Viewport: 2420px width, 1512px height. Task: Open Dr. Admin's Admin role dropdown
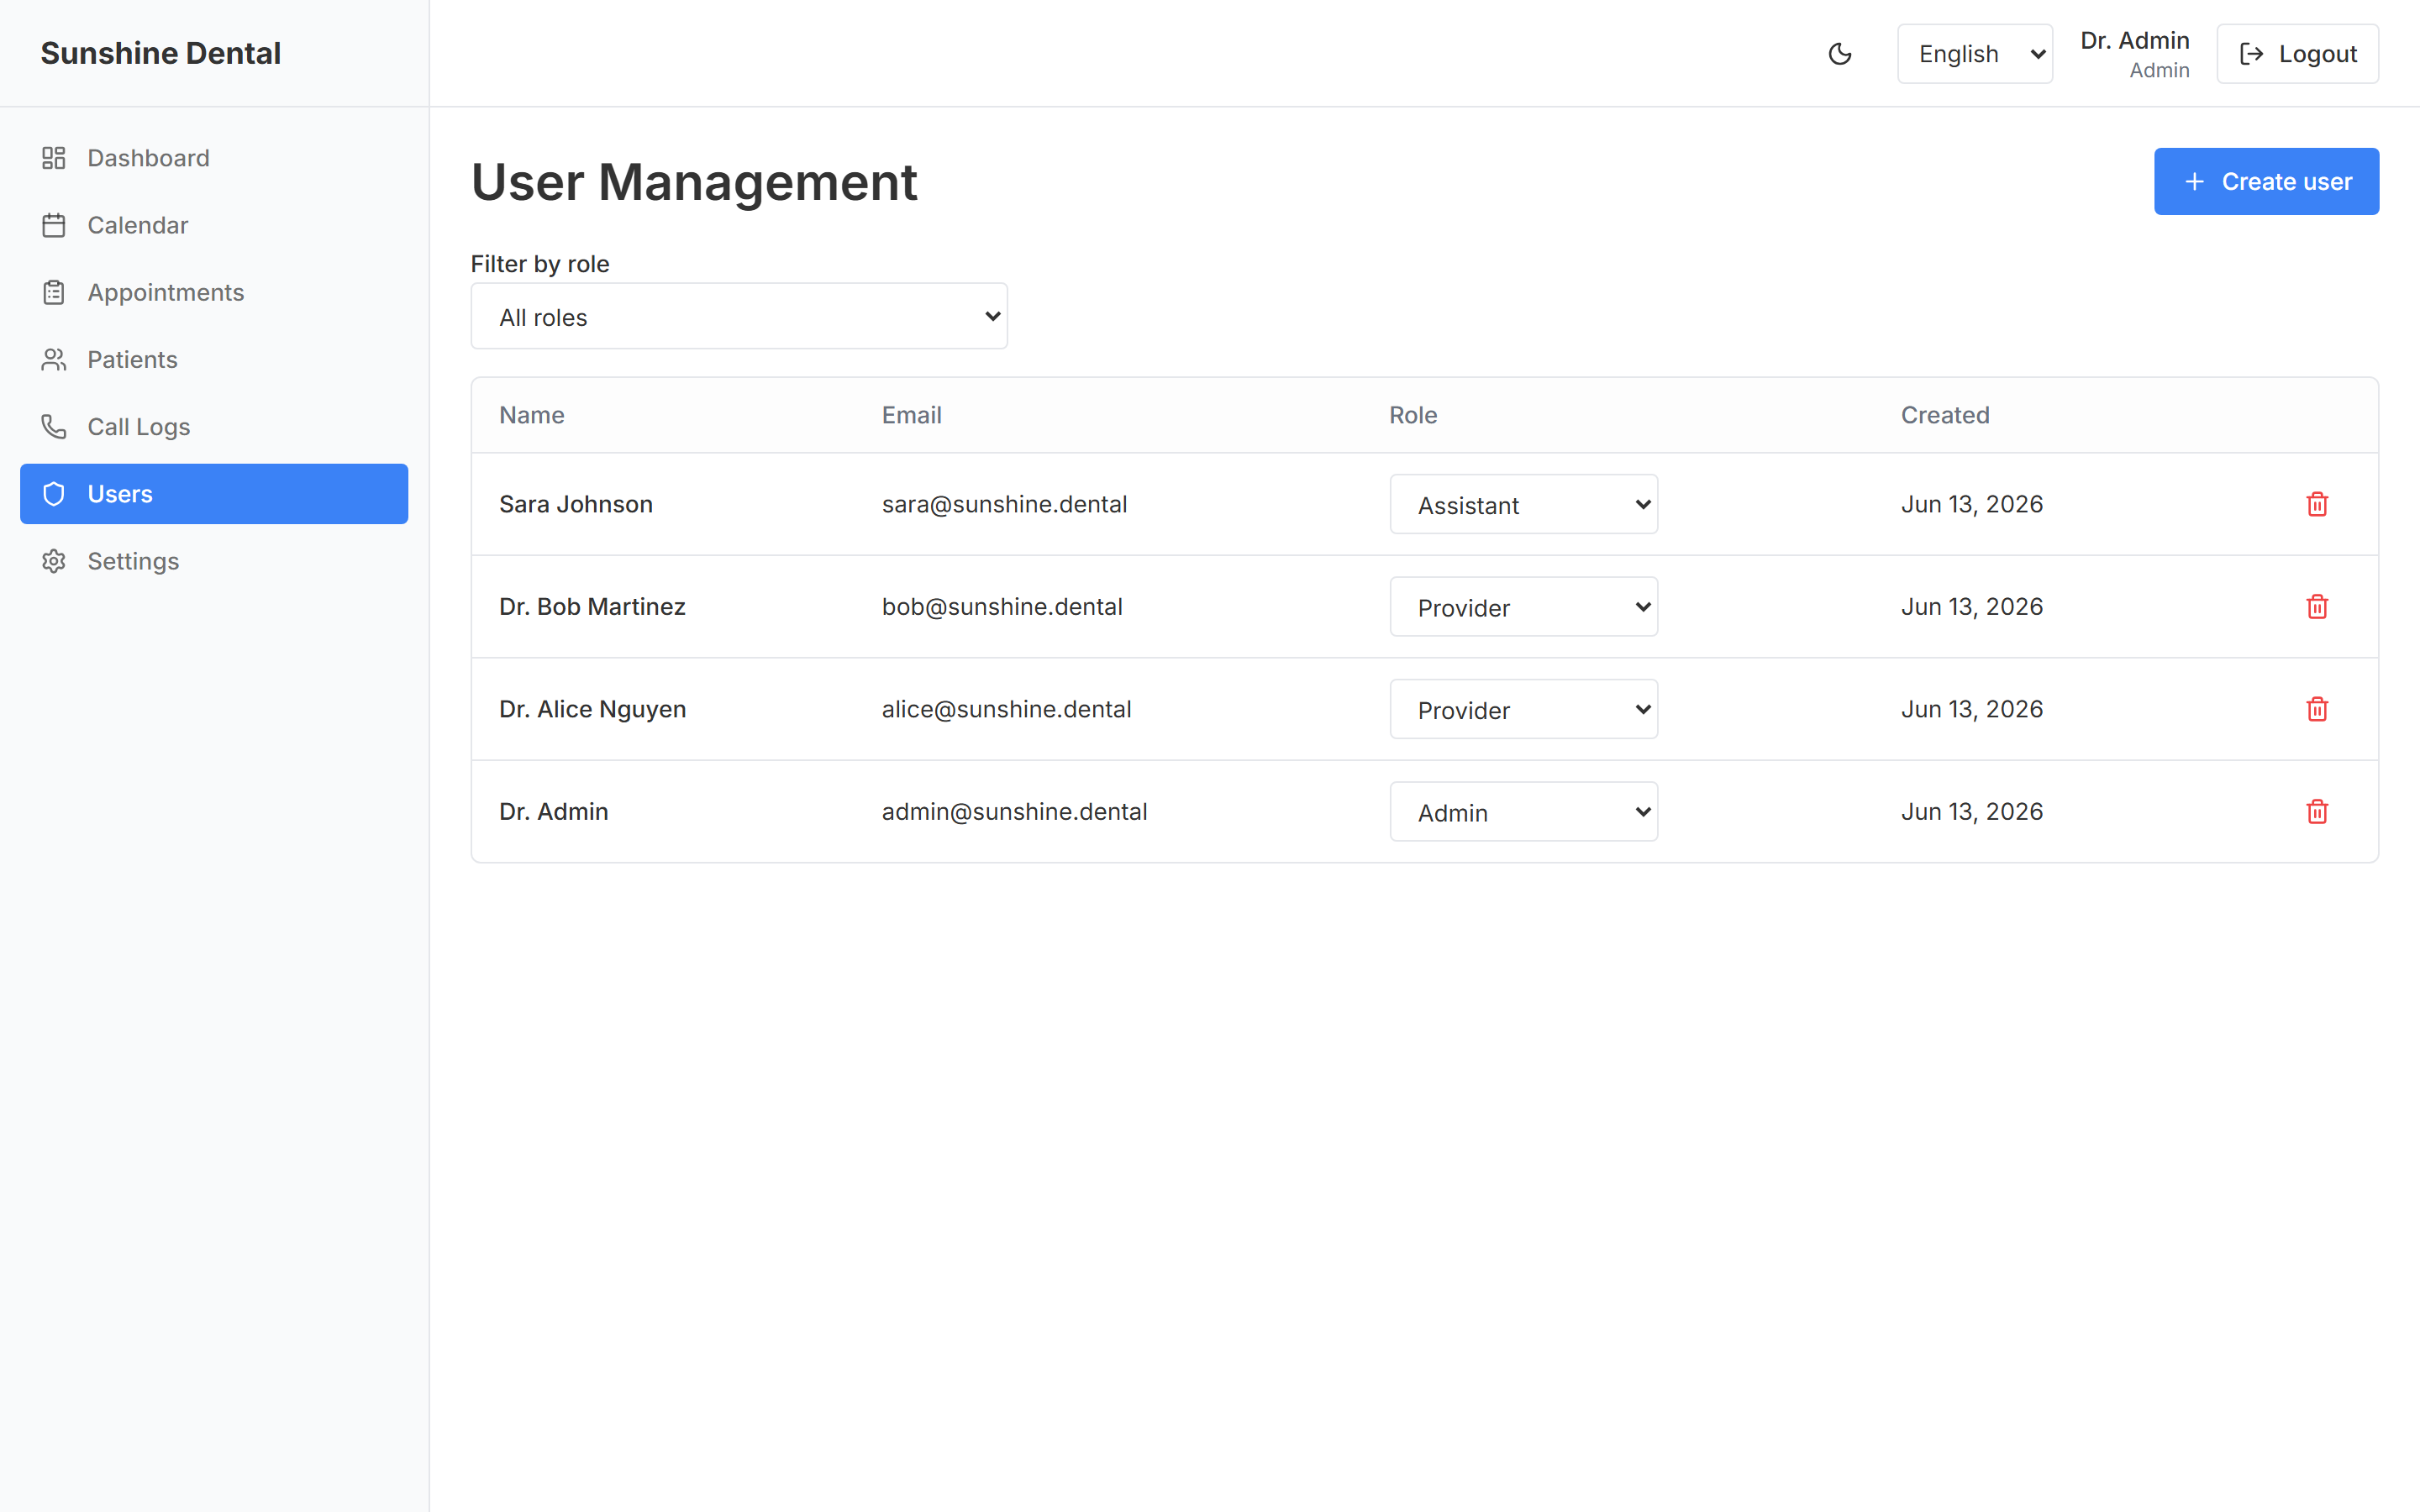(x=1524, y=812)
